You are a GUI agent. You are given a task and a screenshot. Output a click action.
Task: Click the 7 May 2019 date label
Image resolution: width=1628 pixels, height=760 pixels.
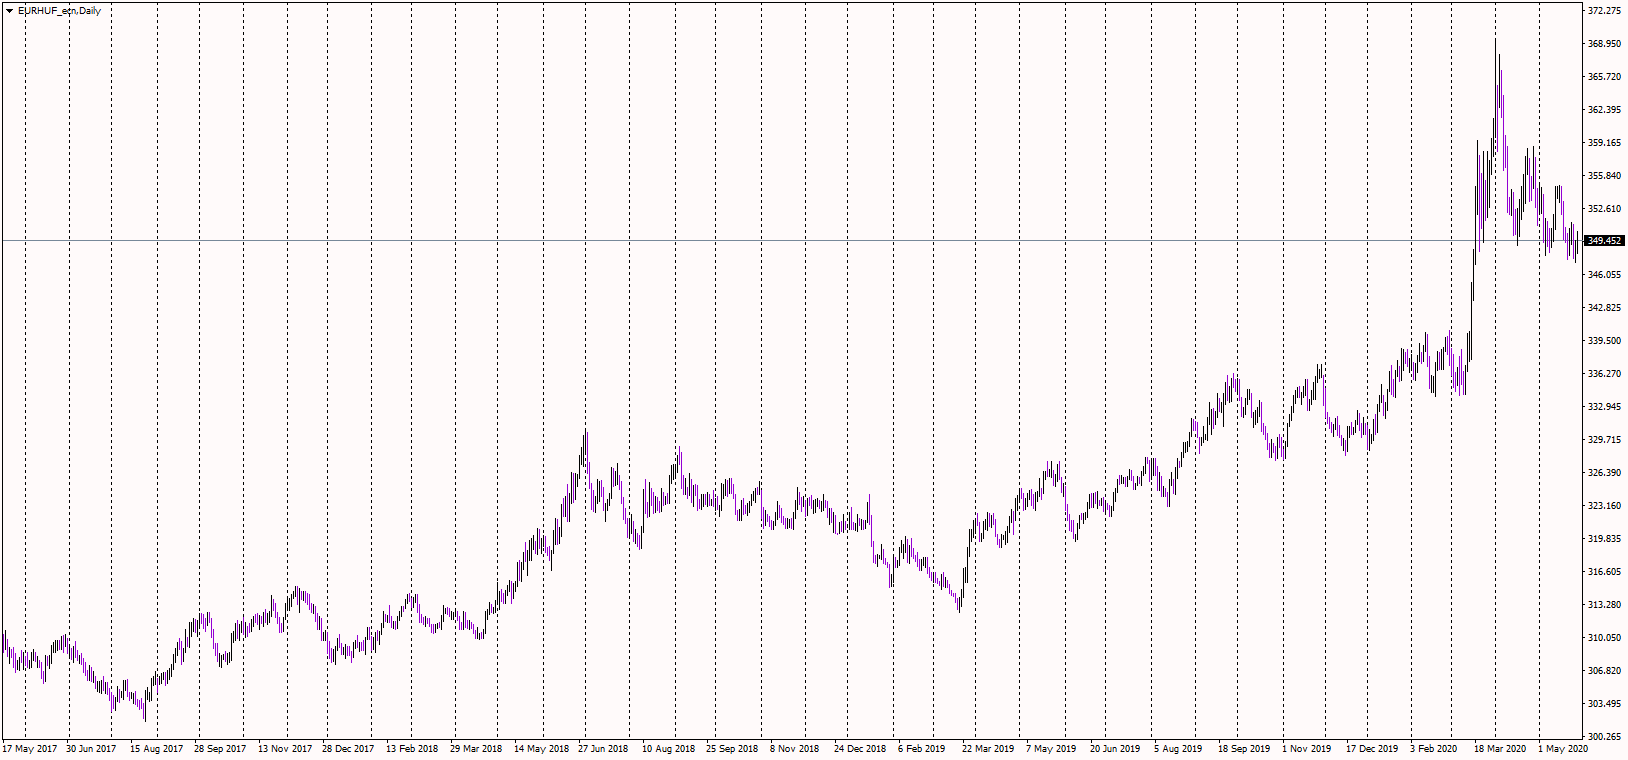[x=1051, y=749]
